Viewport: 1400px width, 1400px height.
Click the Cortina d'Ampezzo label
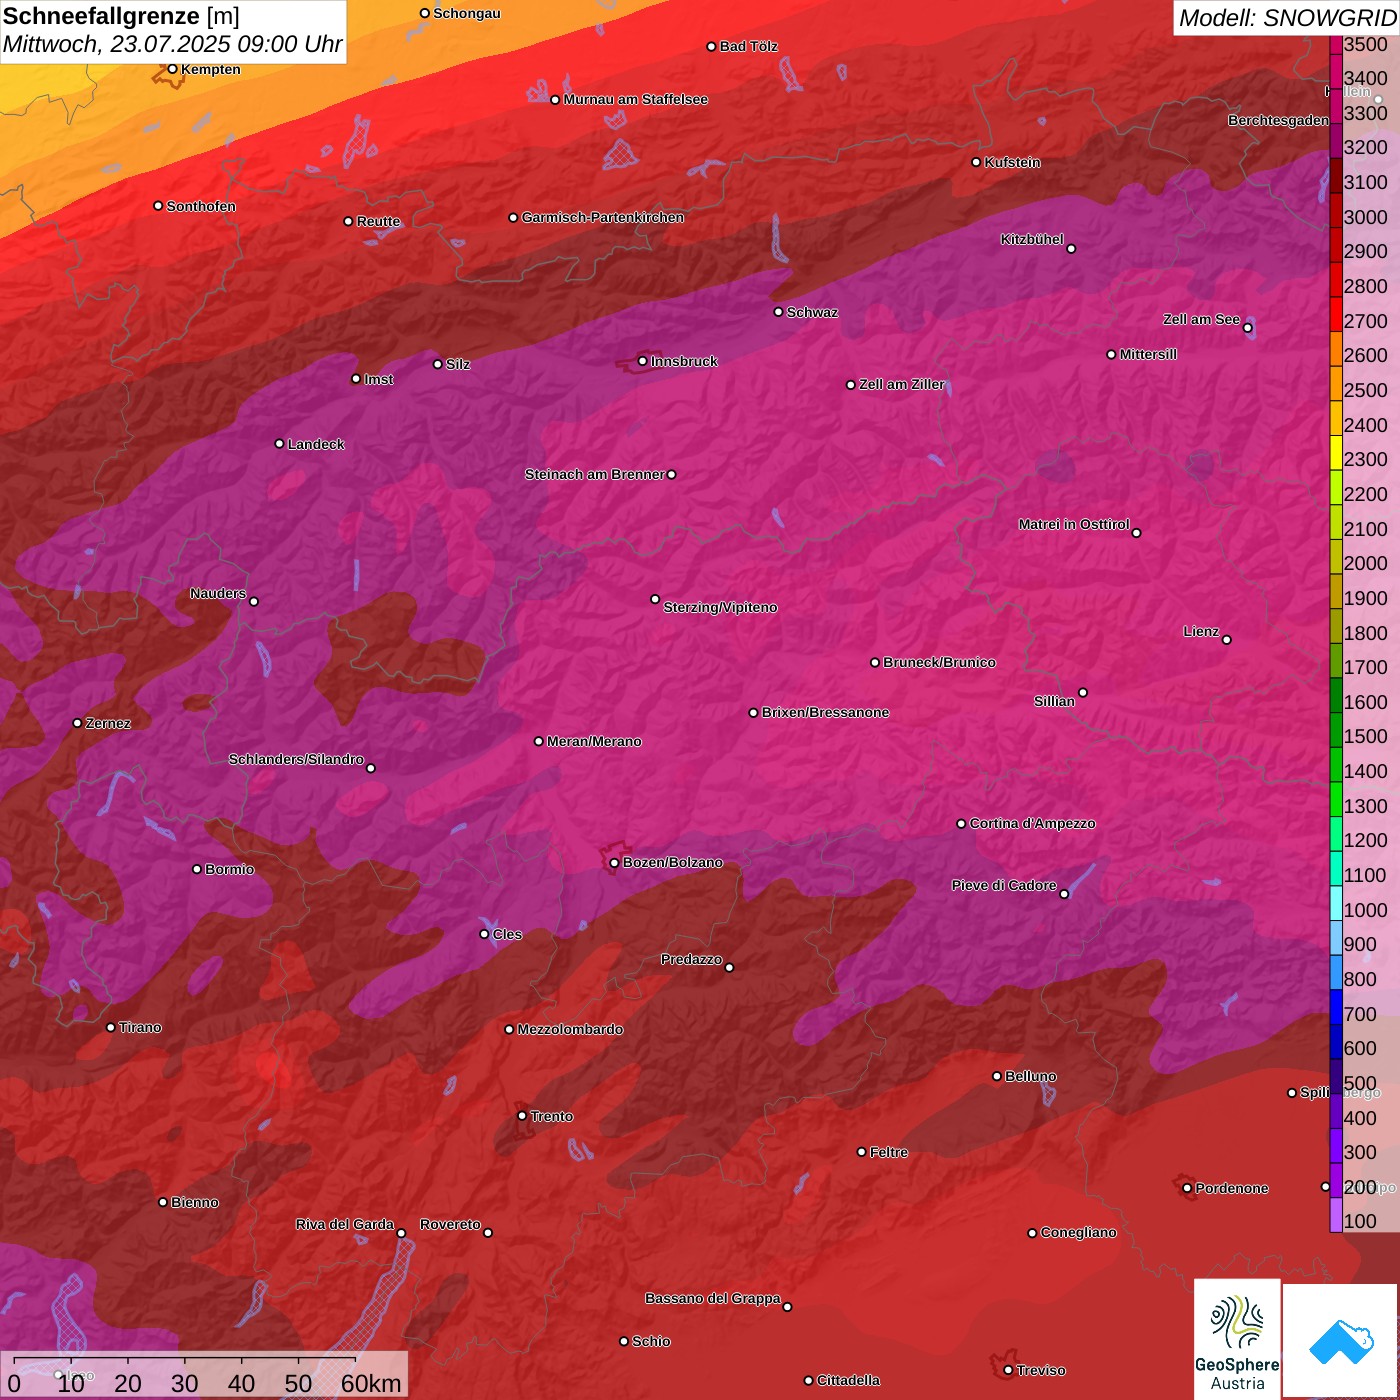pos(1032,823)
